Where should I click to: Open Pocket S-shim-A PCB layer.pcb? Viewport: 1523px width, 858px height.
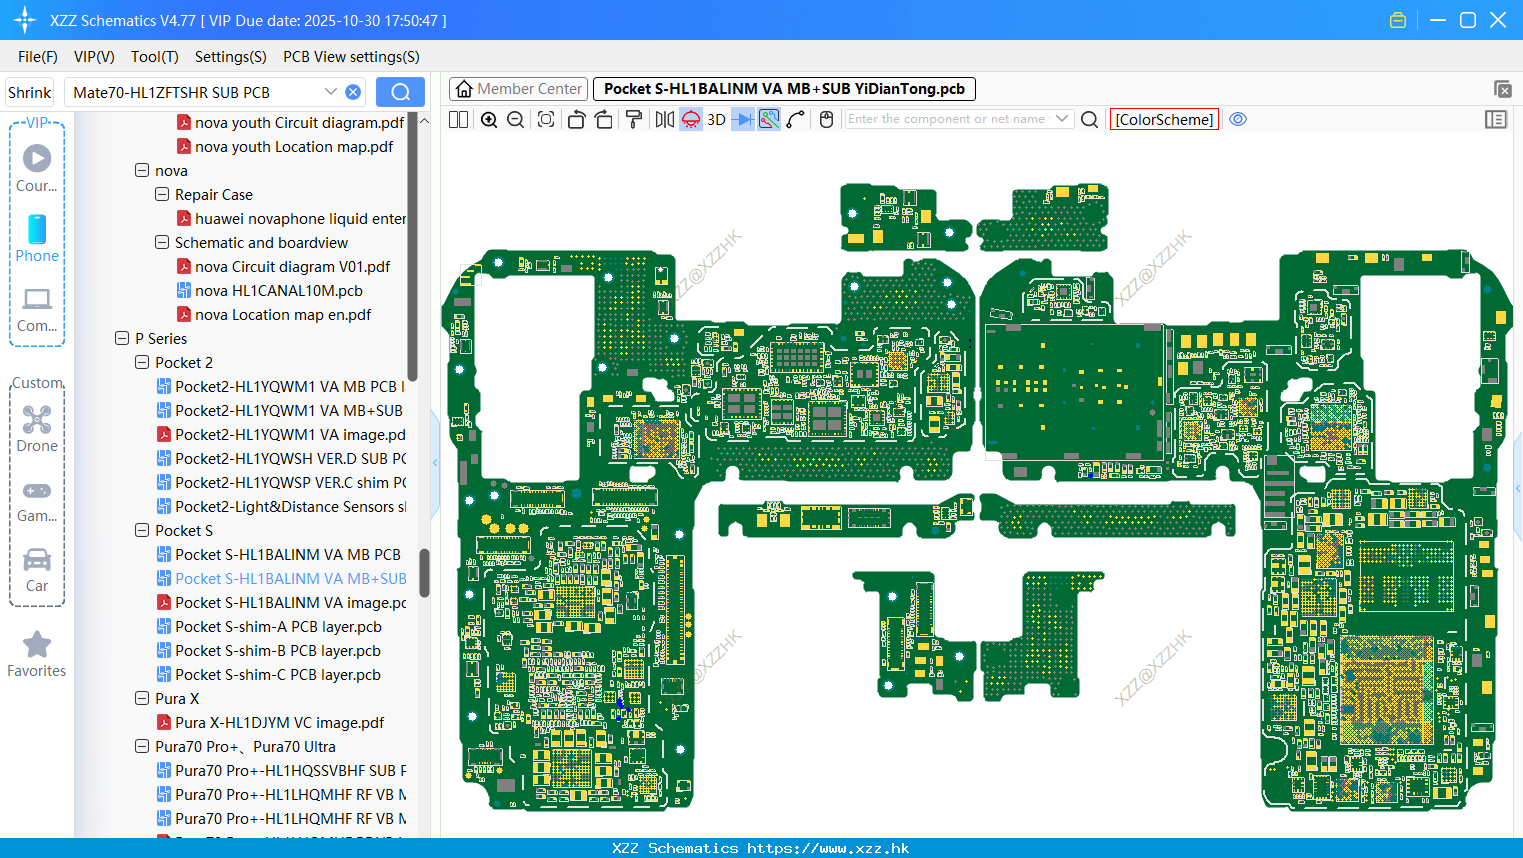pos(269,627)
